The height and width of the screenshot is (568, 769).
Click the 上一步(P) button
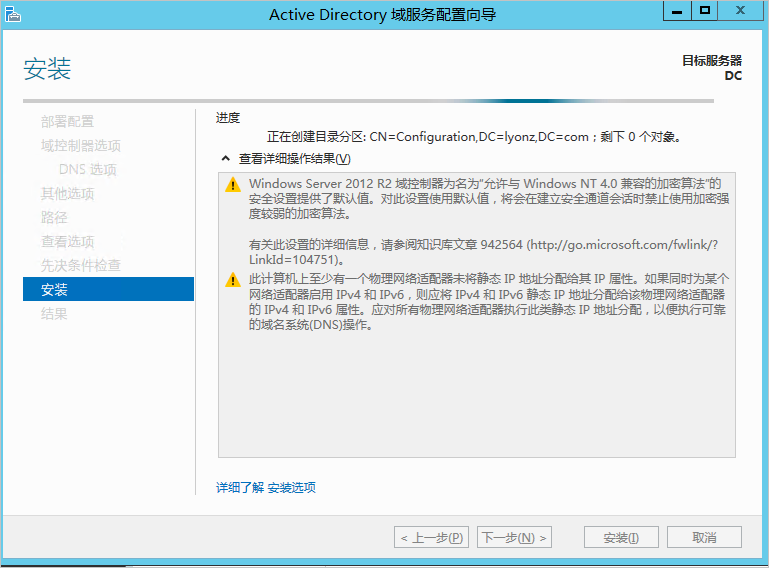click(432, 538)
